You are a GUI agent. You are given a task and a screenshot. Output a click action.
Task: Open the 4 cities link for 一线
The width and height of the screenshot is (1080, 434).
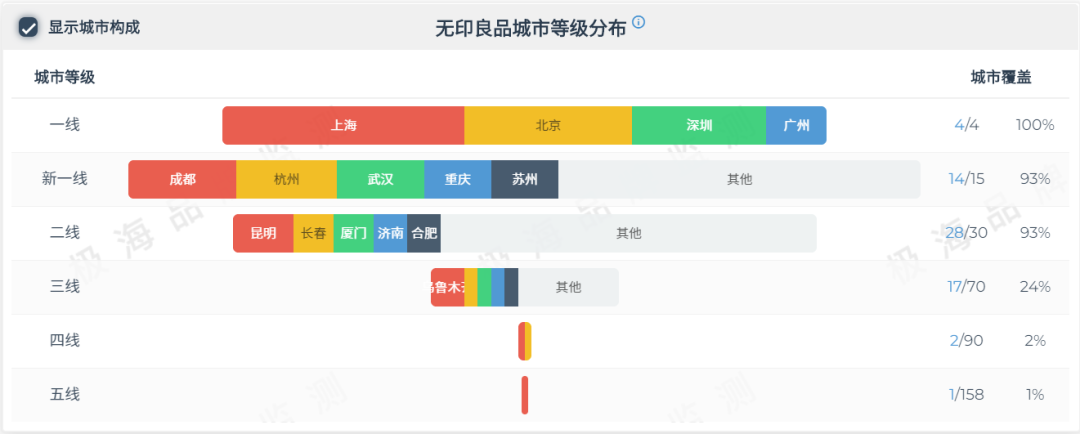[959, 125]
